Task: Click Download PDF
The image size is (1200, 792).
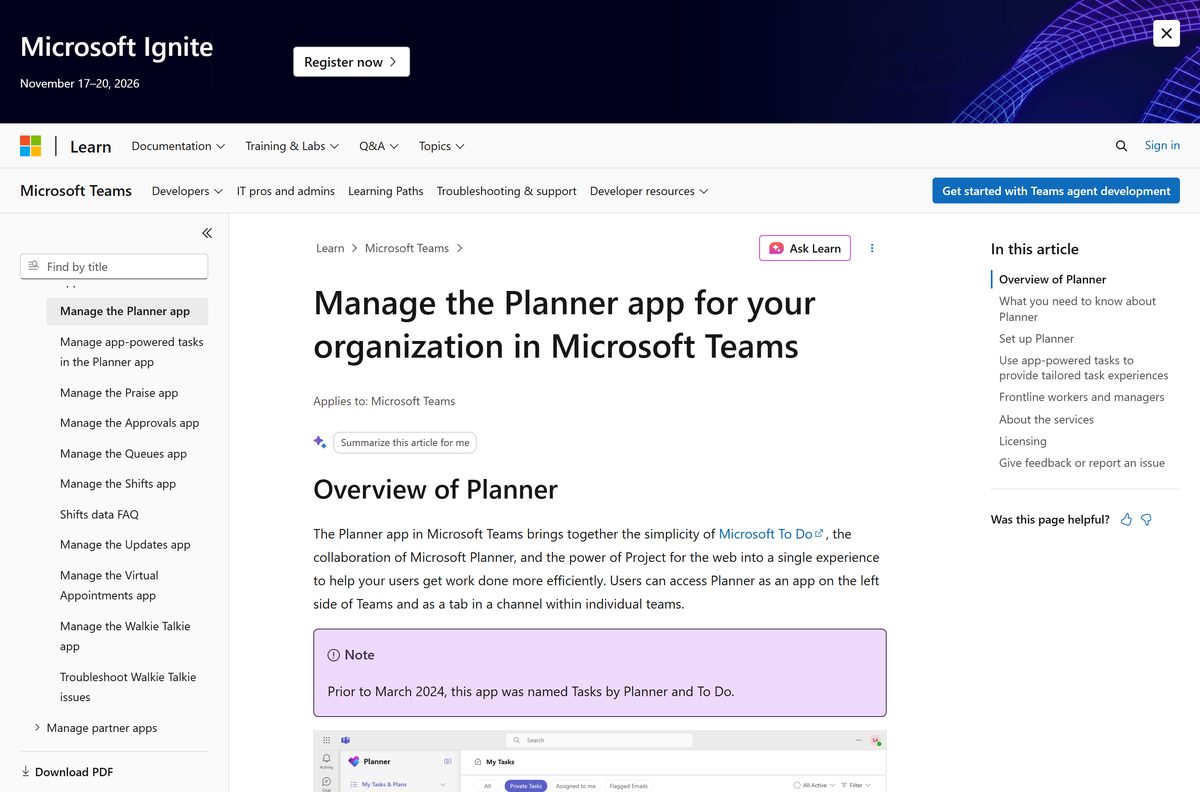Action: pos(67,772)
